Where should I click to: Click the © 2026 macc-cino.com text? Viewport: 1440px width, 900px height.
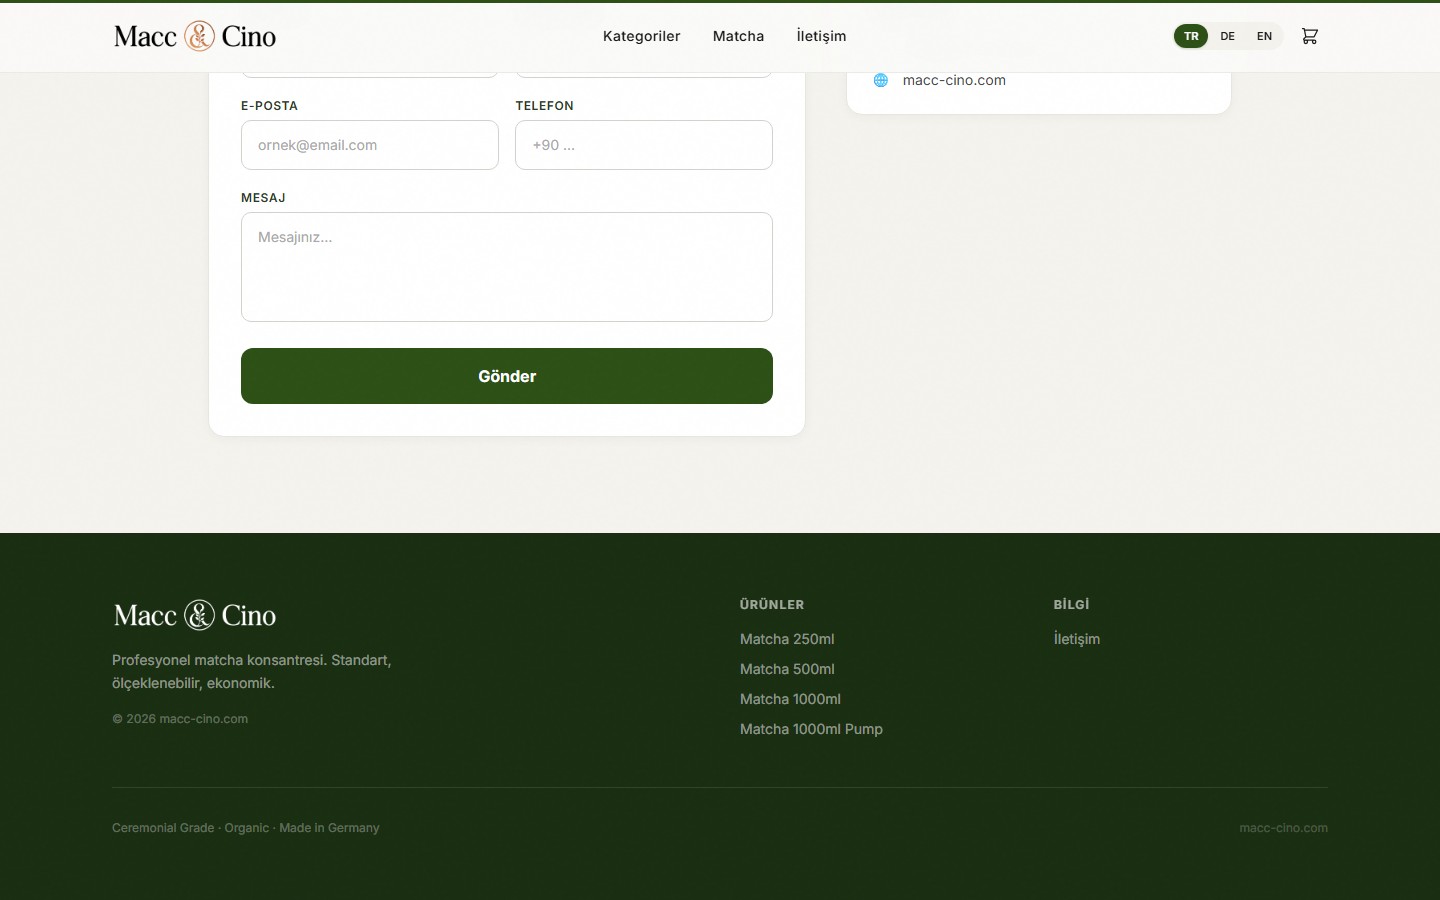pyautogui.click(x=180, y=719)
